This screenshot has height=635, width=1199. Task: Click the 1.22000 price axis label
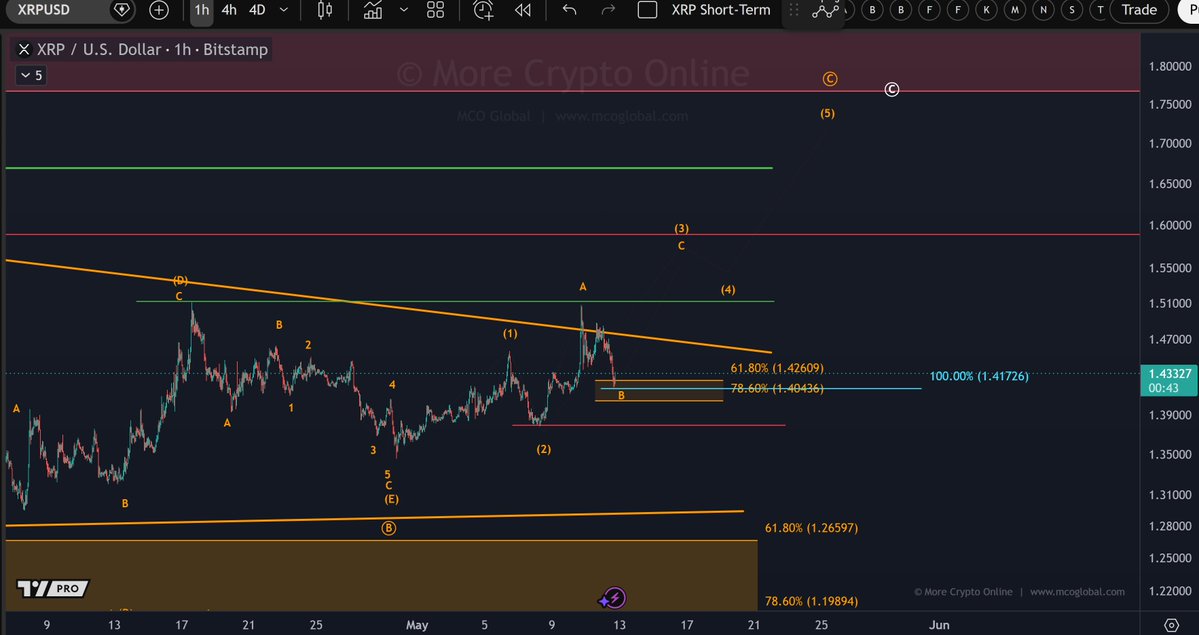click(1170, 591)
